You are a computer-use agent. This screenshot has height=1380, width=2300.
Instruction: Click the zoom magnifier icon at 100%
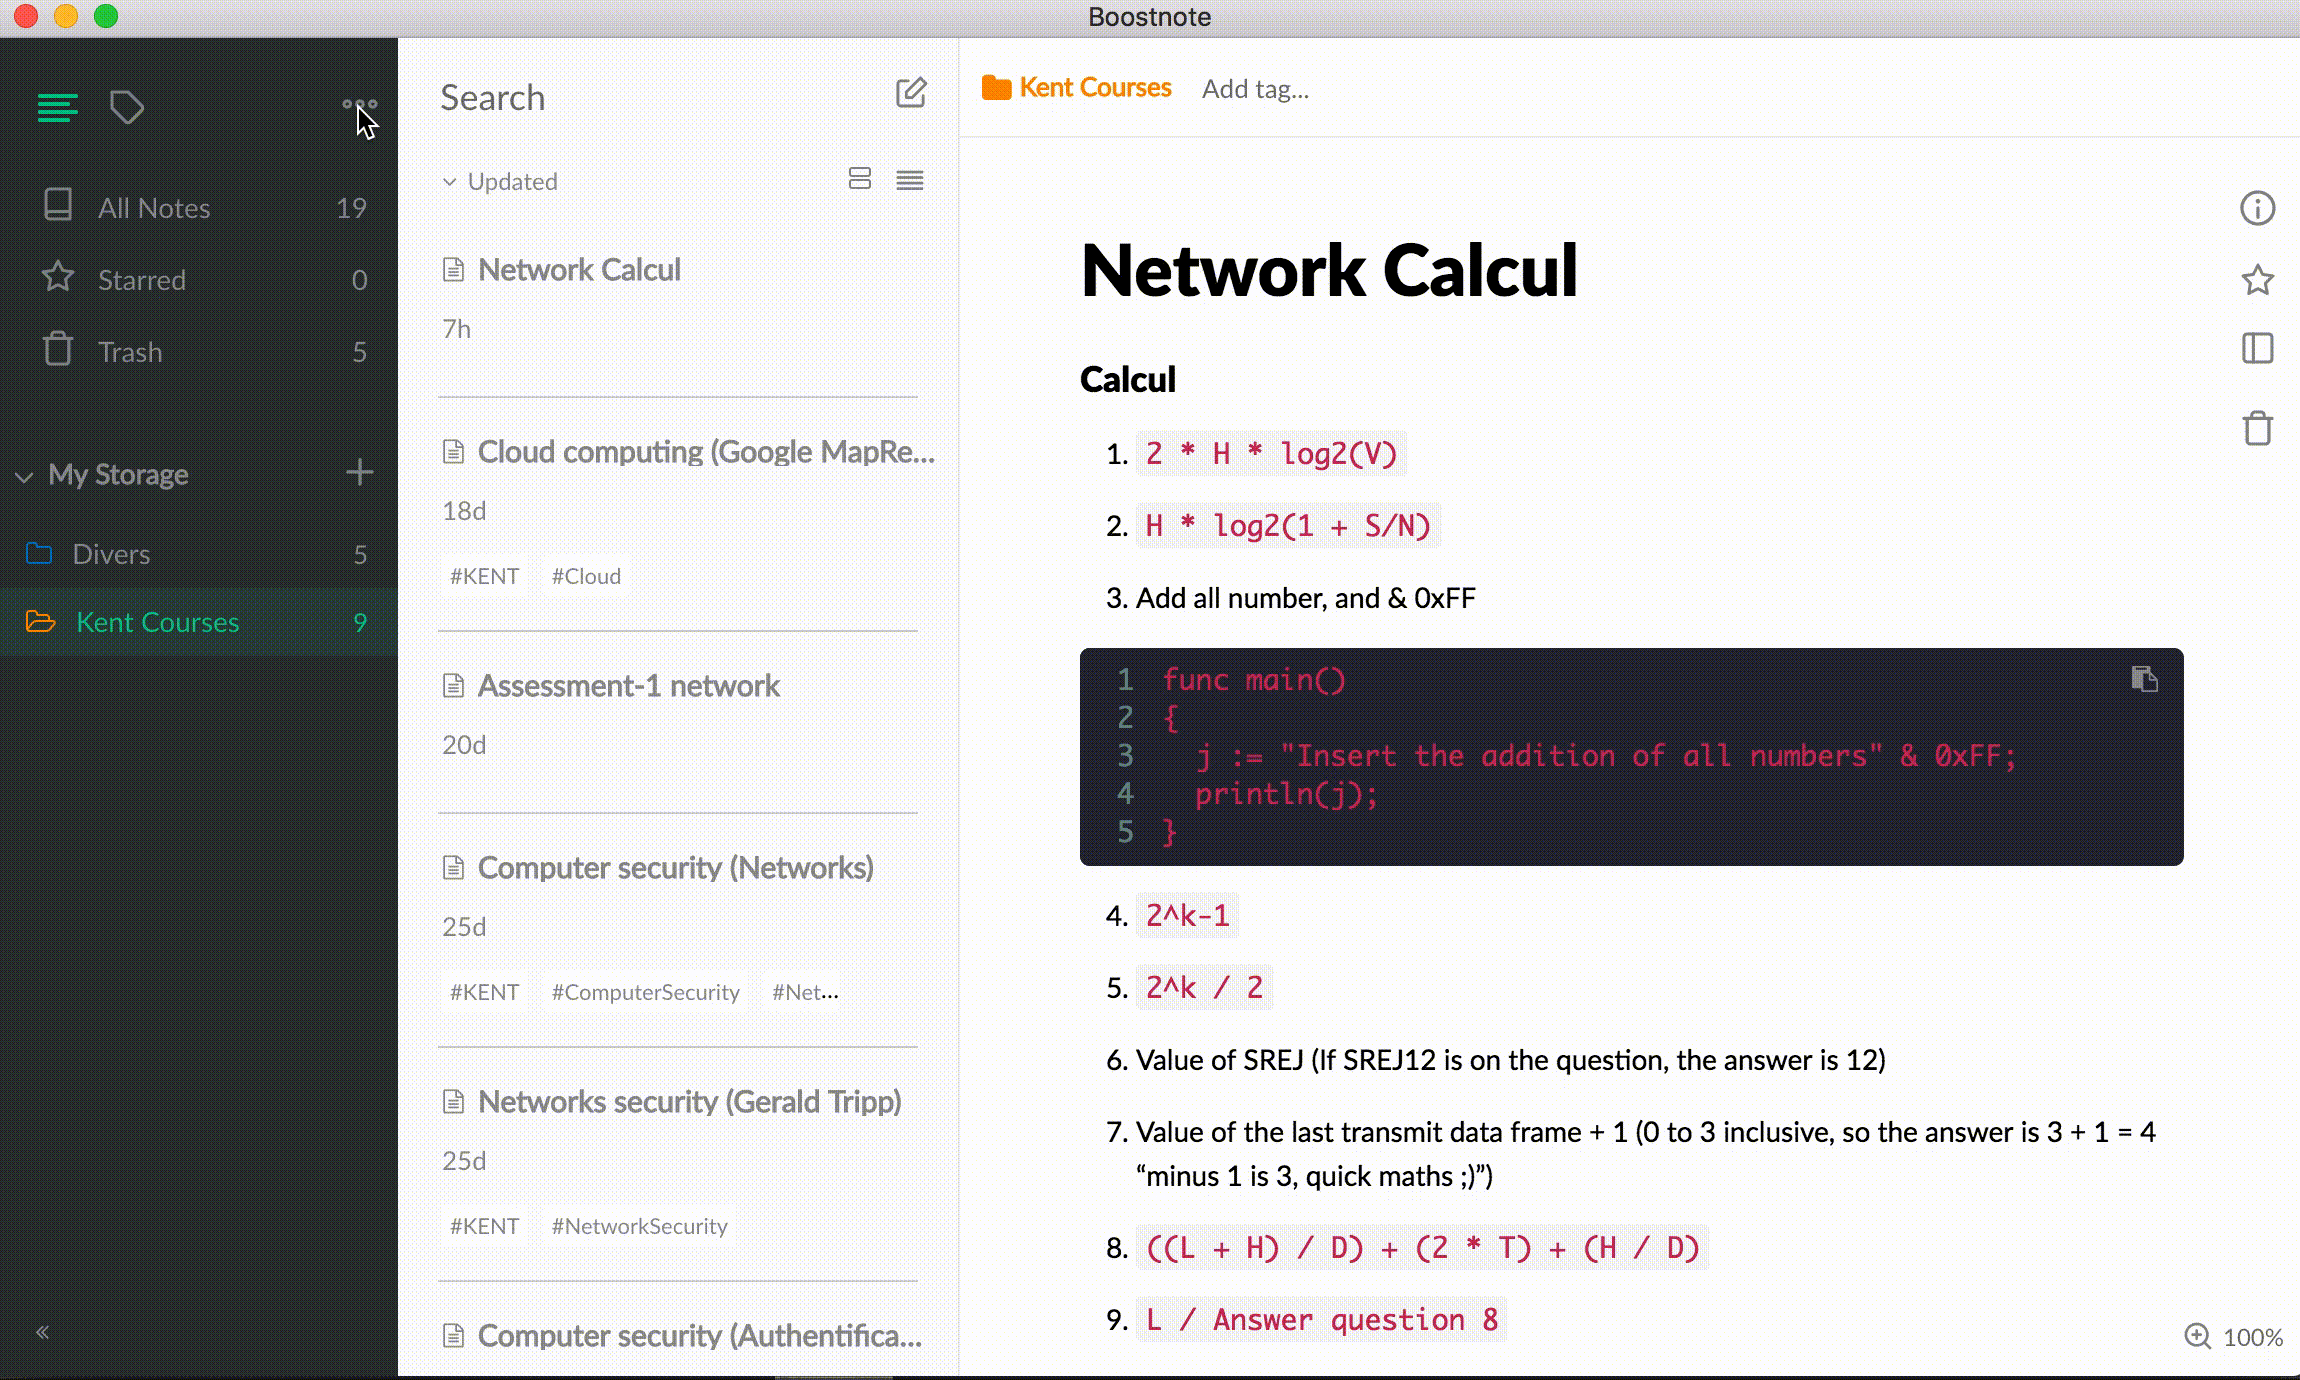point(2197,1336)
